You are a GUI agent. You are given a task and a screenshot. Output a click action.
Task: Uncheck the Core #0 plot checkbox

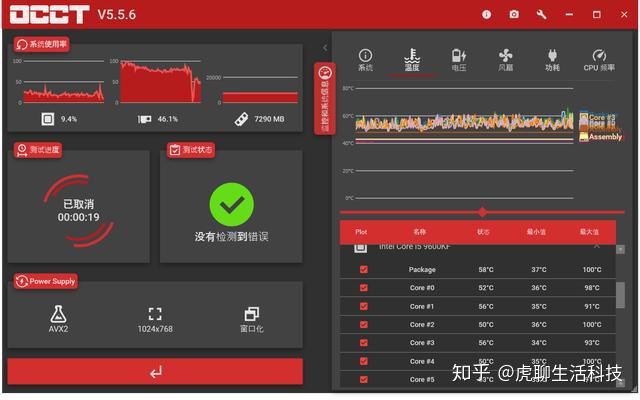coord(364,288)
